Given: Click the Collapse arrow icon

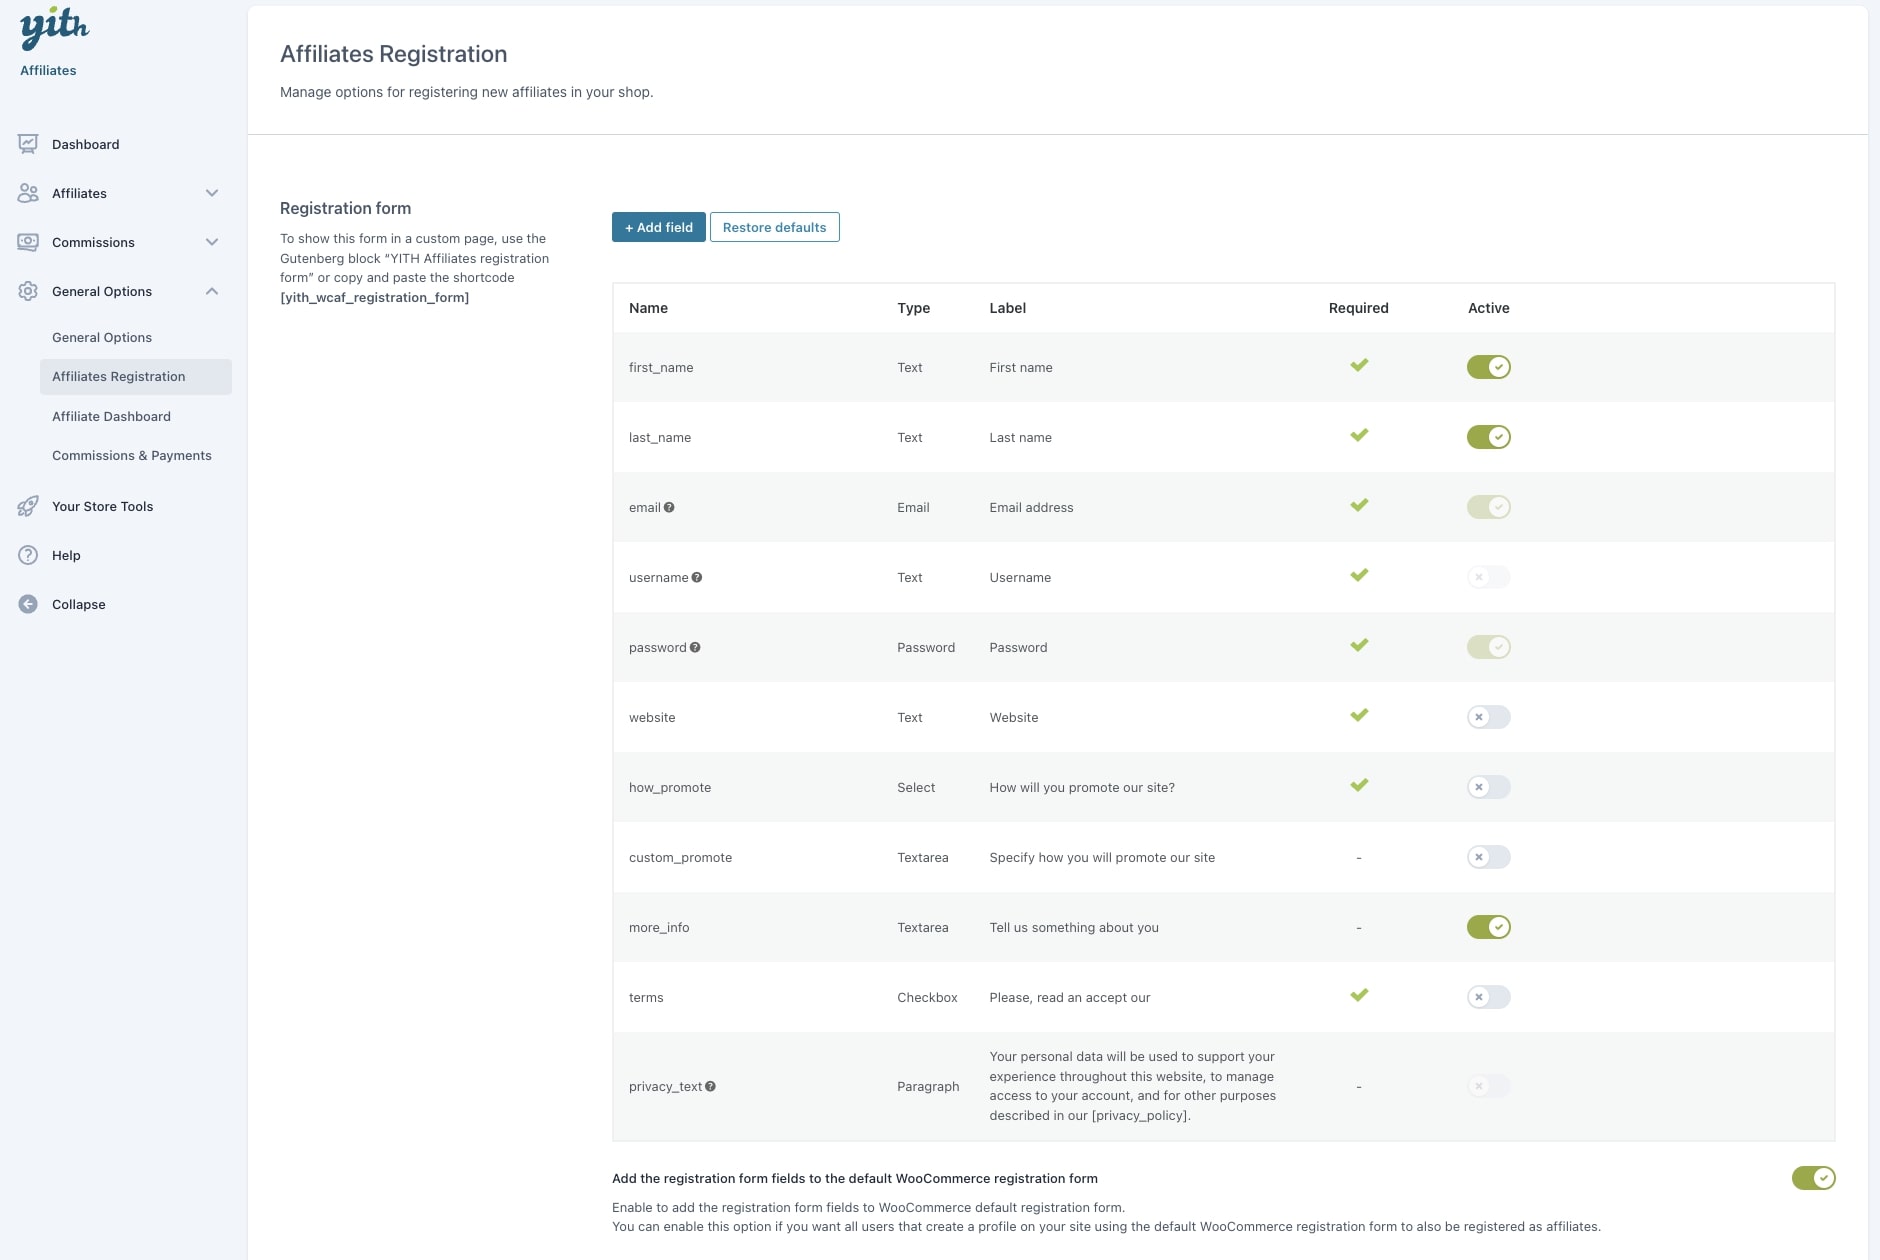Looking at the screenshot, I should coord(28,604).
